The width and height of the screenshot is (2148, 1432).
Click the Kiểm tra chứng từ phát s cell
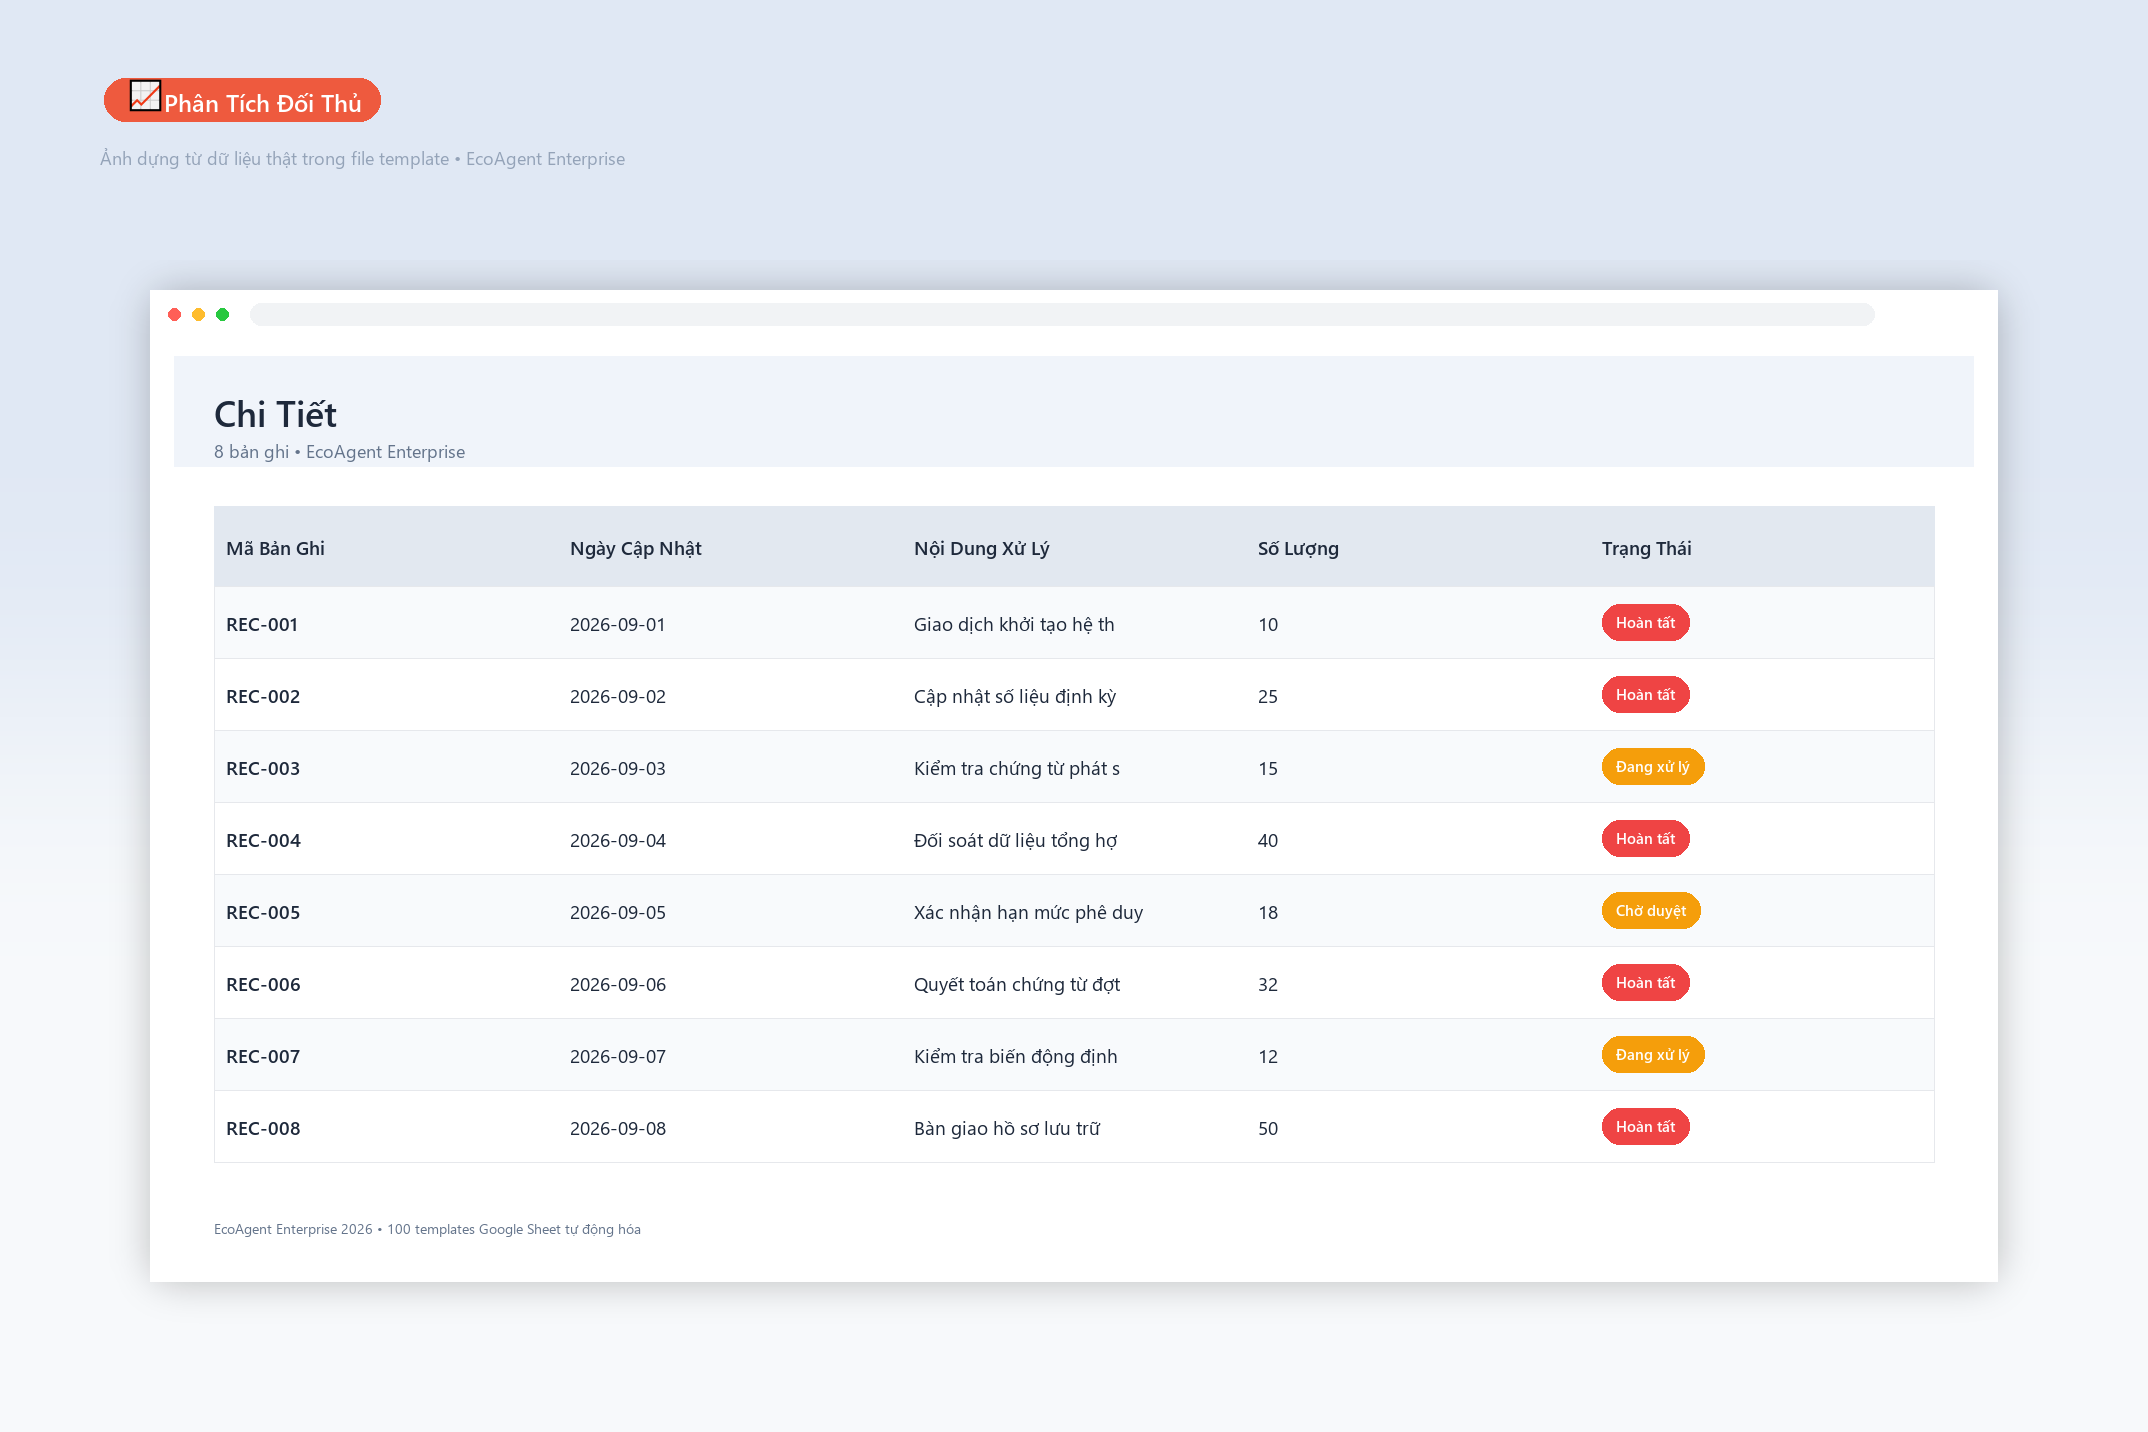(1017, 768)
